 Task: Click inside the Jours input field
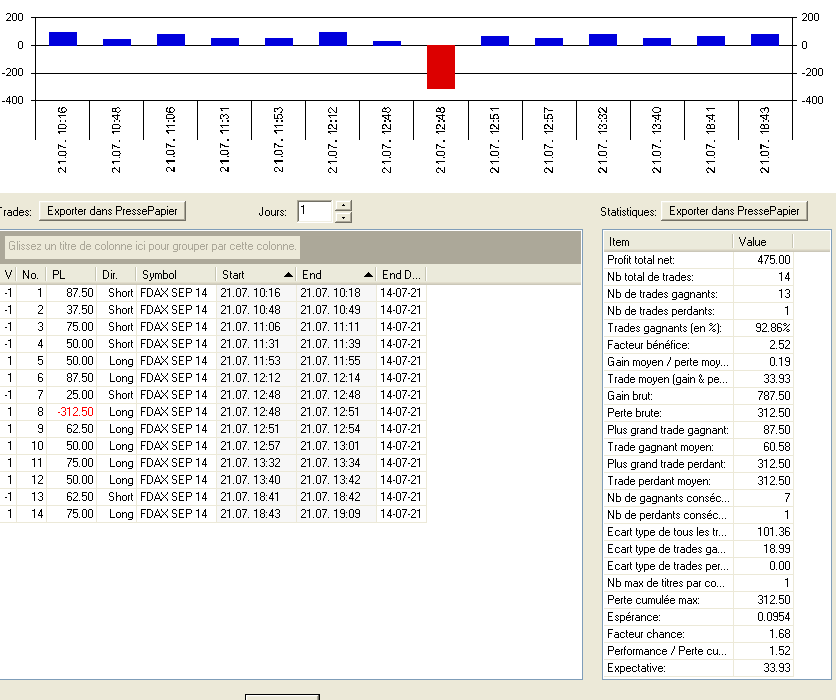(x=313, y=211)
